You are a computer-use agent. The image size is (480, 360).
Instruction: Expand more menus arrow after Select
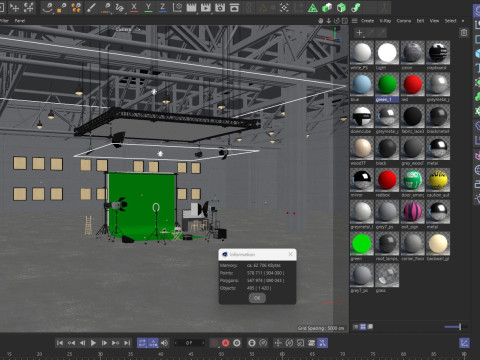pos(463,21)
